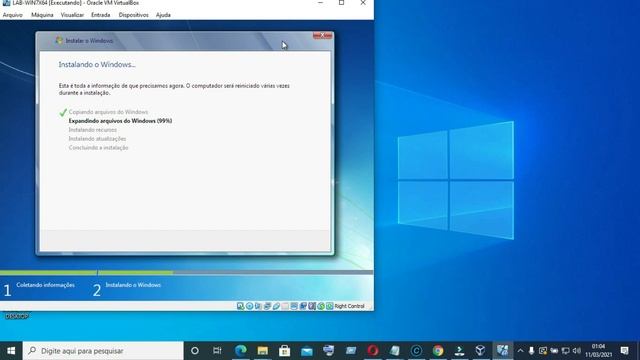Open the Dispositivos menu
This screenshot has height=360, width=640.
click(x=133, y=15)
